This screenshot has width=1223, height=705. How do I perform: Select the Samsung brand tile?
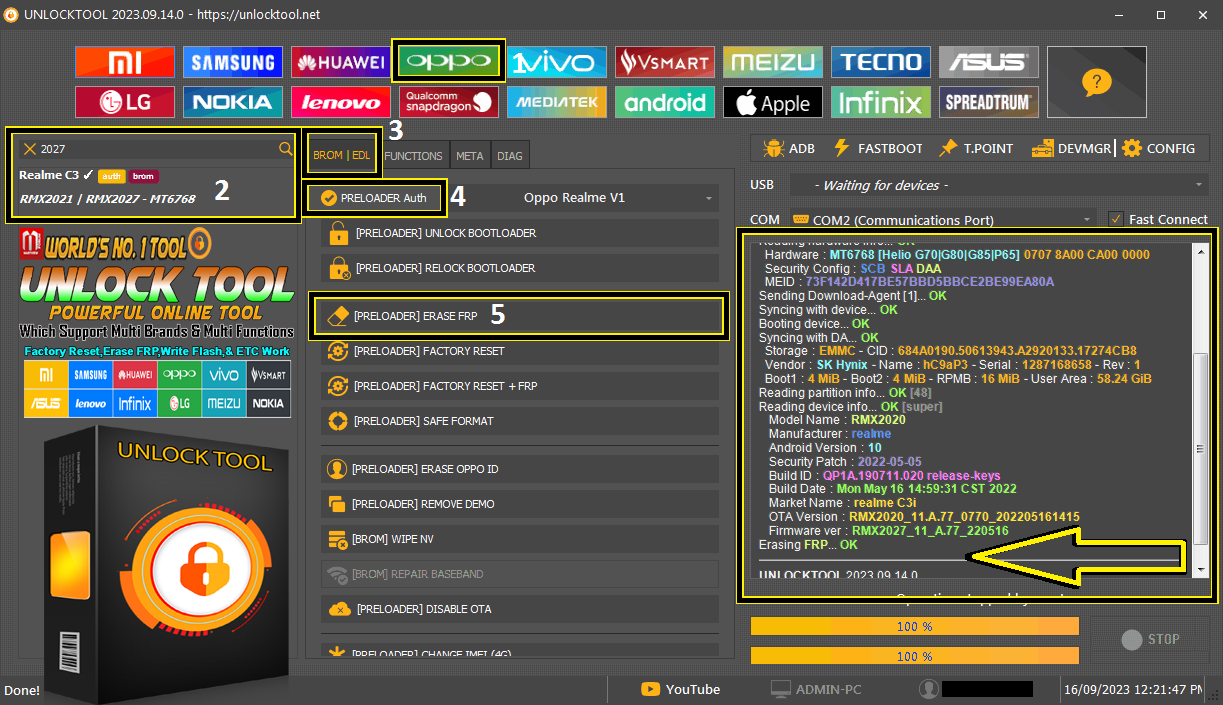[233, 62]
